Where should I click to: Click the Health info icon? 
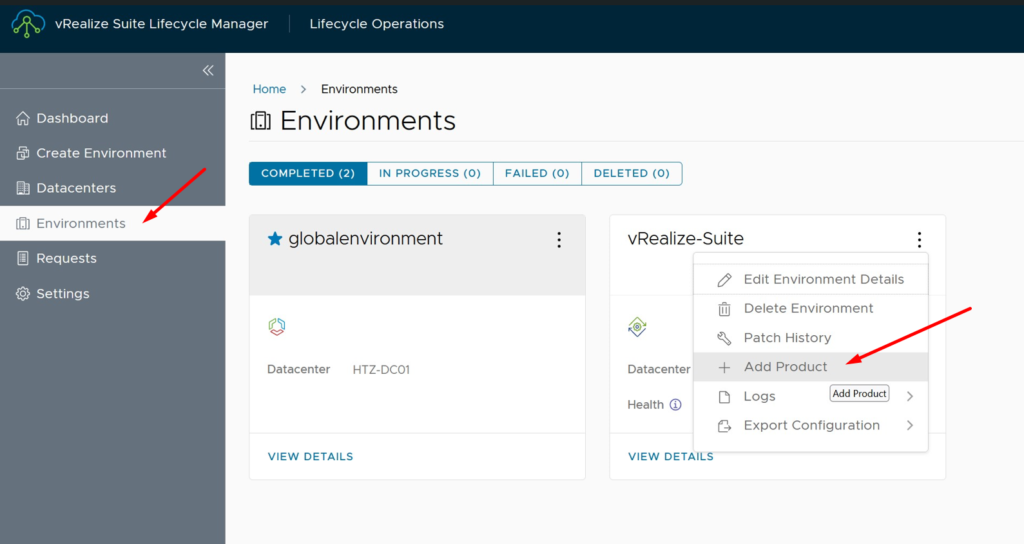[x=676, y=404]
